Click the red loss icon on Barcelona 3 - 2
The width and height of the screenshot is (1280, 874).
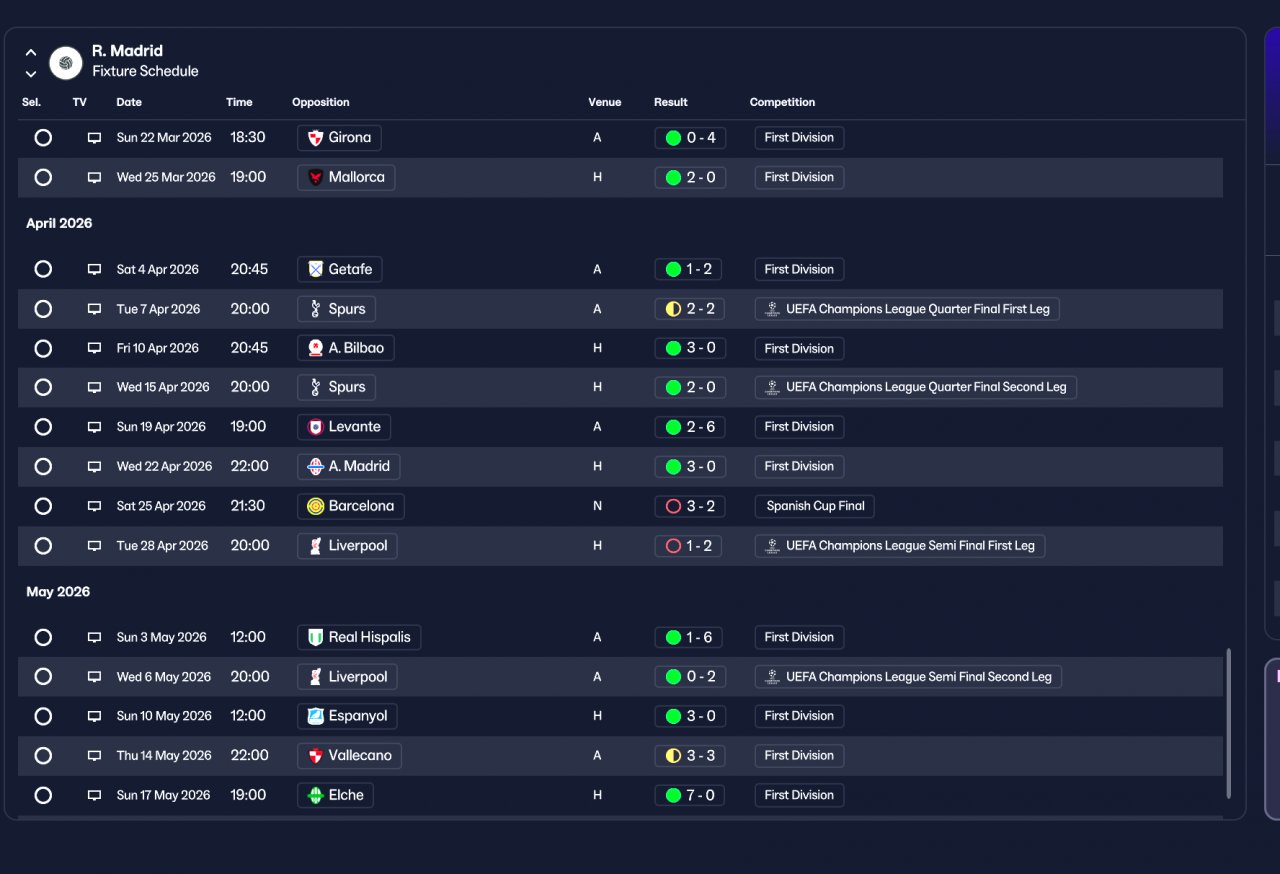tap(673, 507)
